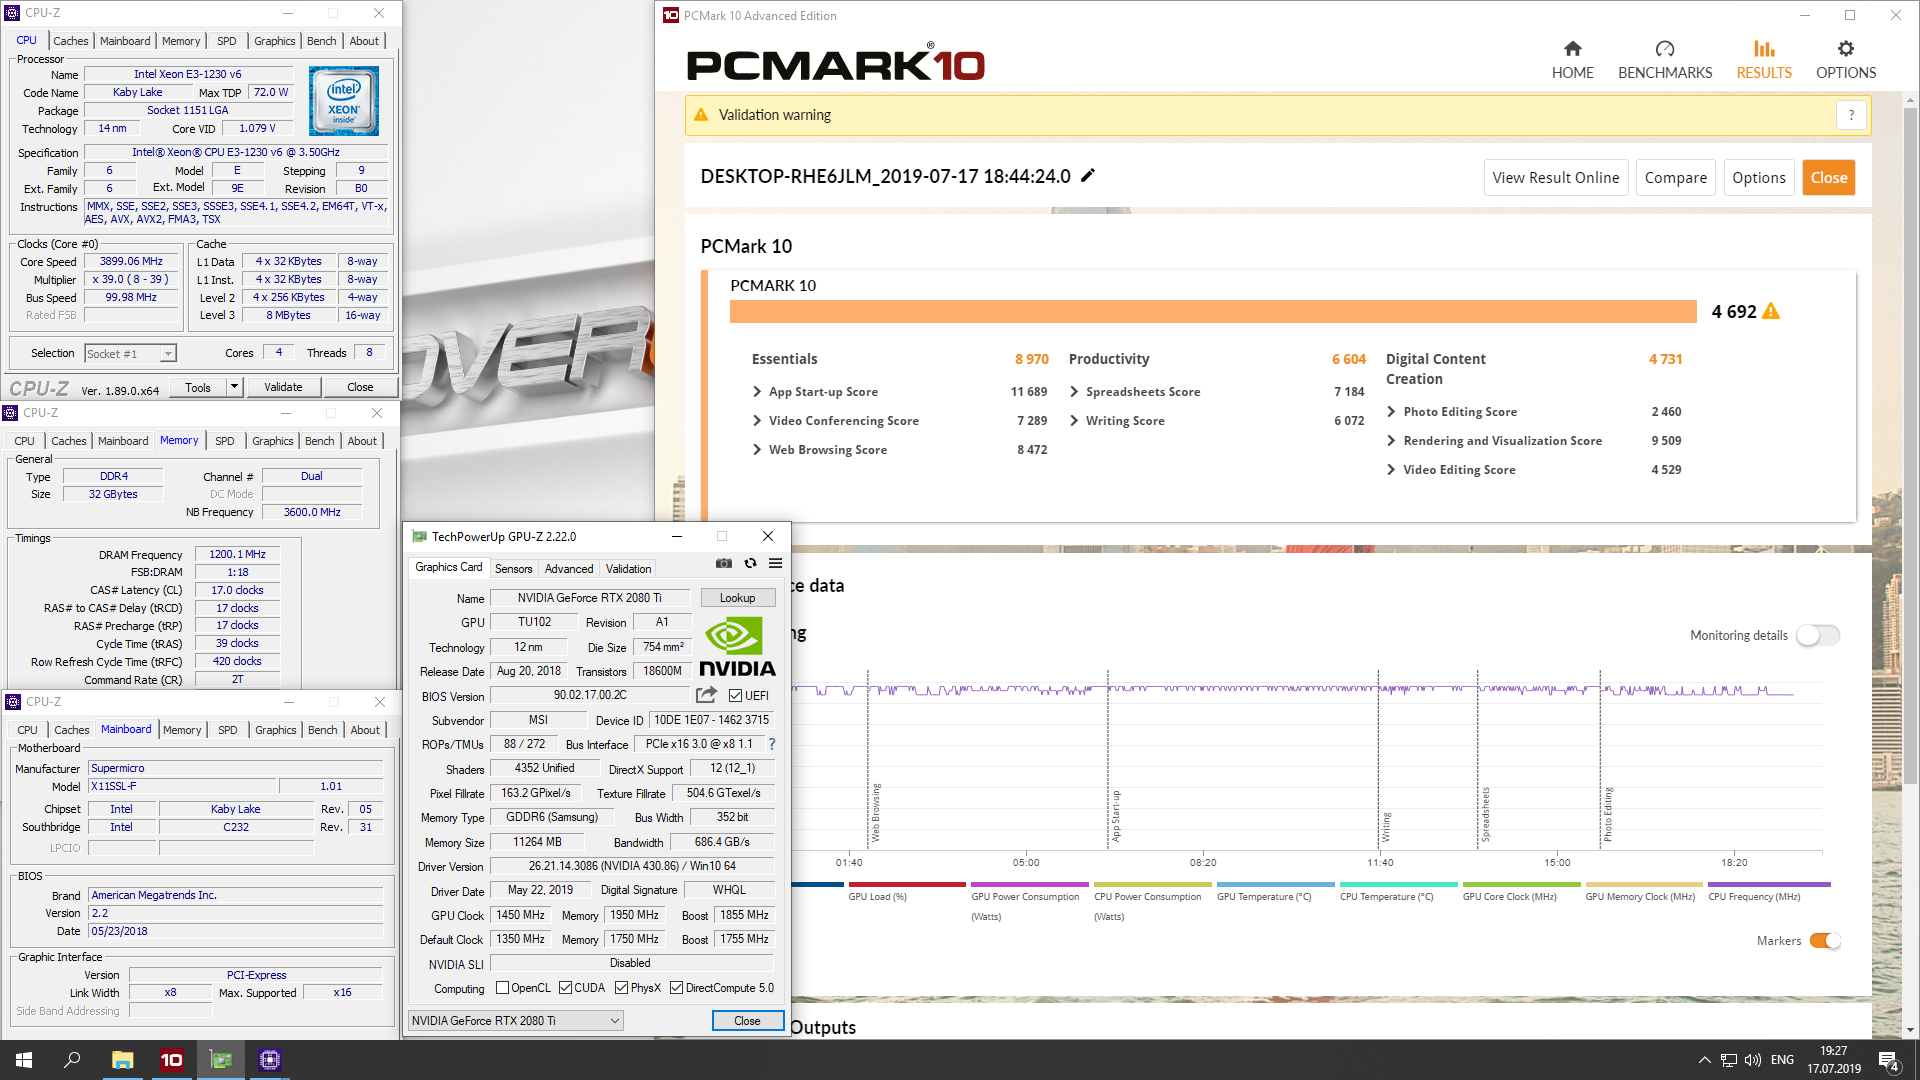Click the taskbar clock showing 19:27

1833,1060
